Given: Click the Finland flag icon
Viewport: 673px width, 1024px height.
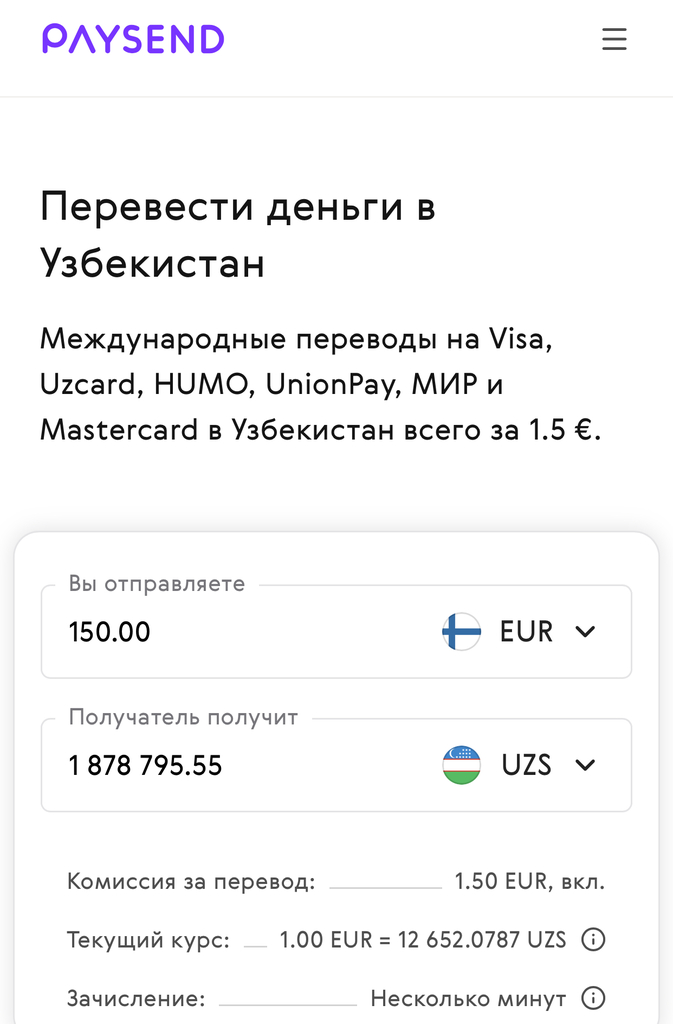Looking at the screenshot, I should coord(461,632).
